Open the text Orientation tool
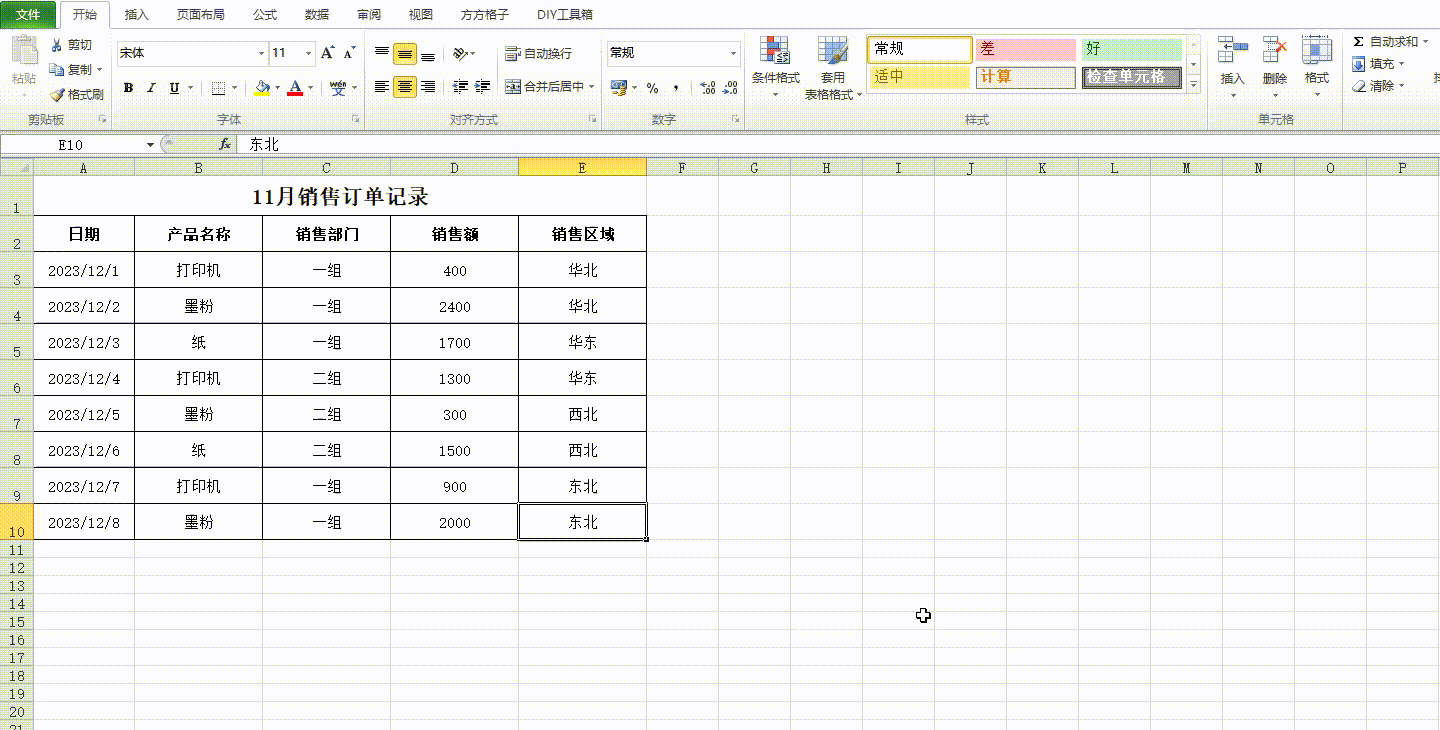Screen dimensions: 1440x730 (460, 54)
